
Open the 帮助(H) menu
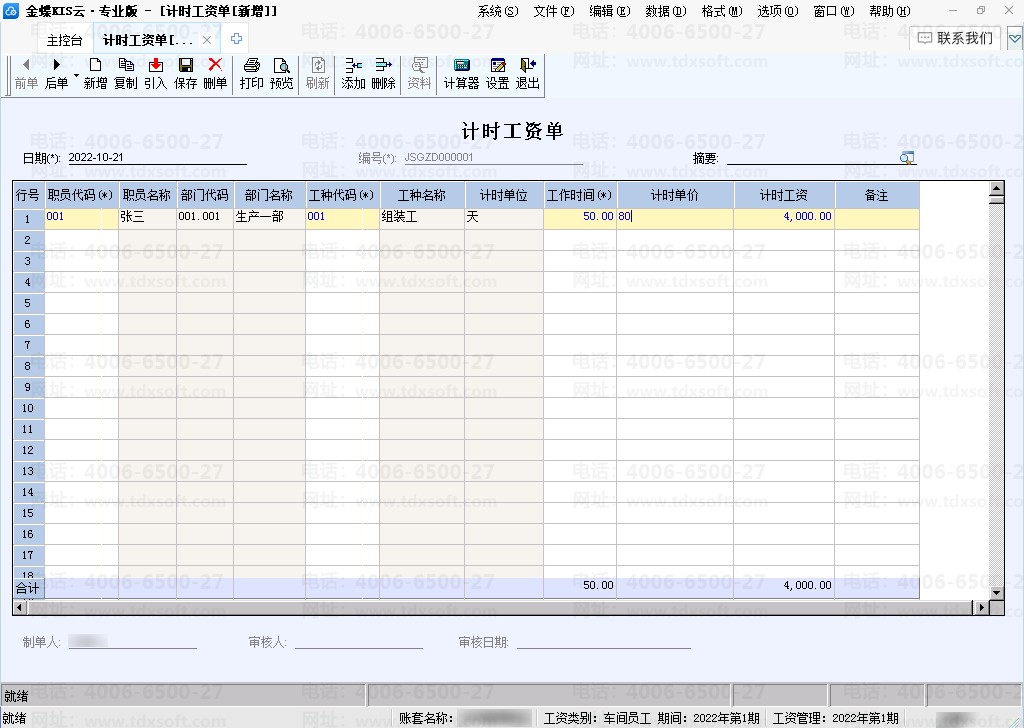(889, 11)
